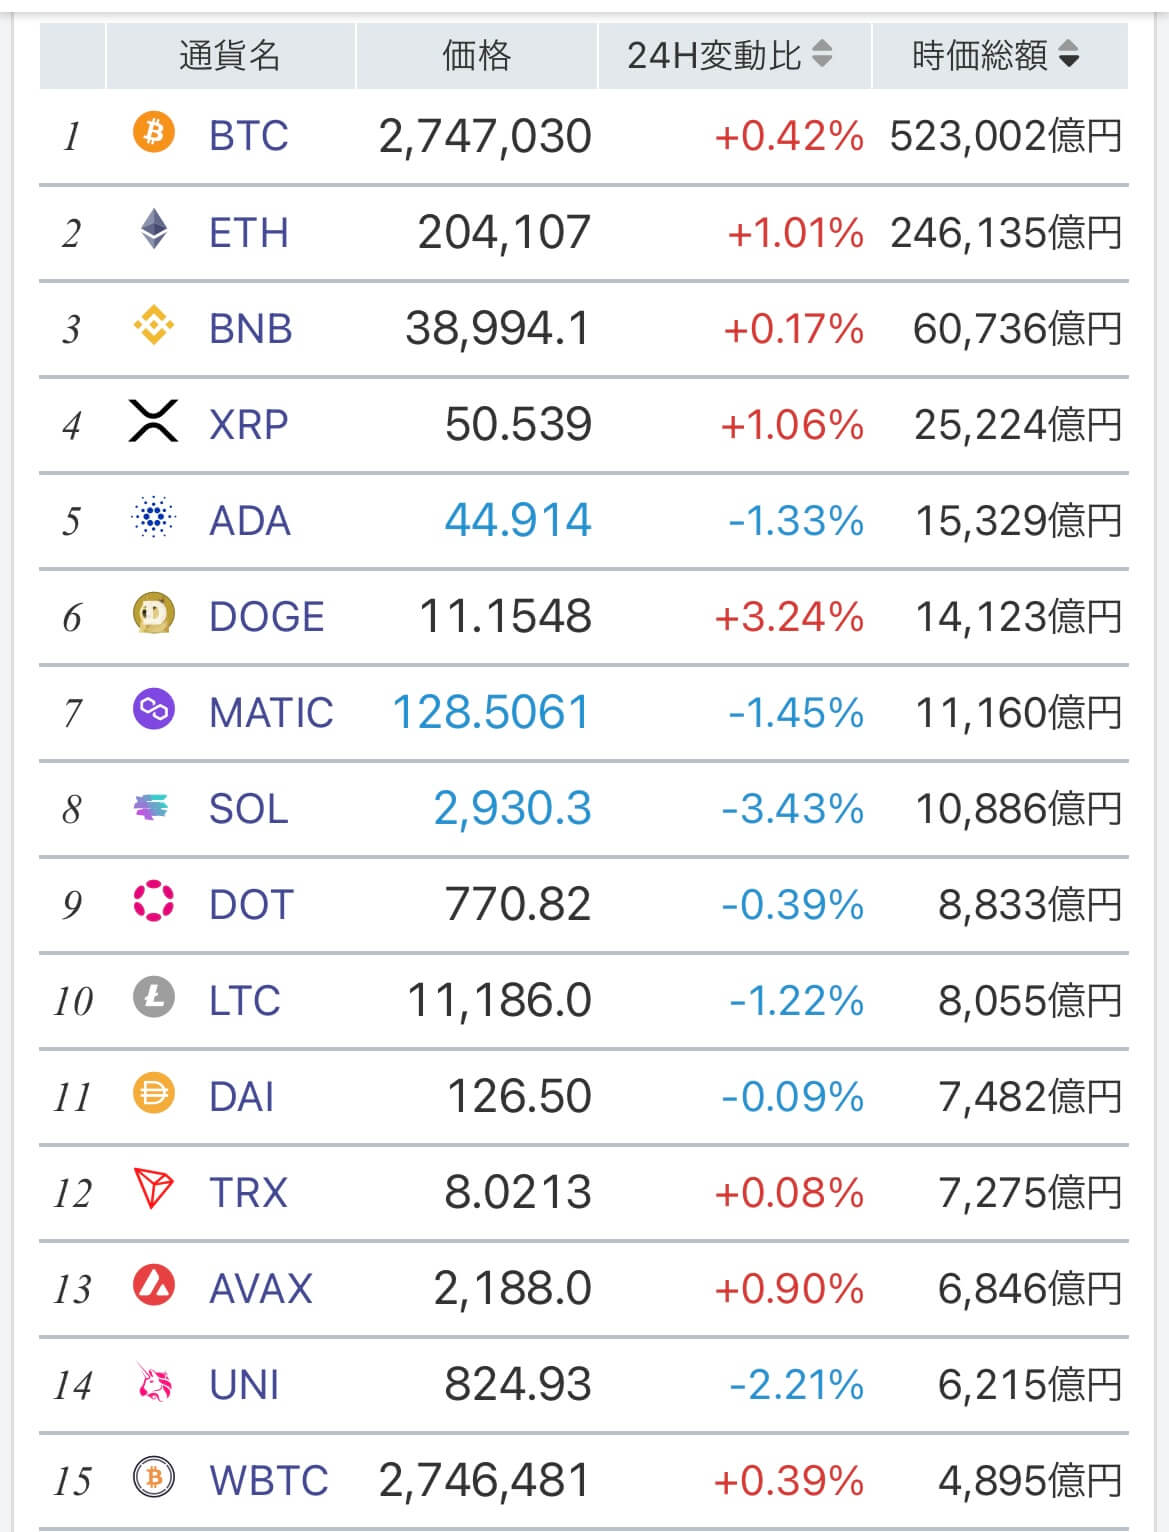Click the red TRON triangle icon

tap(153, 1189)
